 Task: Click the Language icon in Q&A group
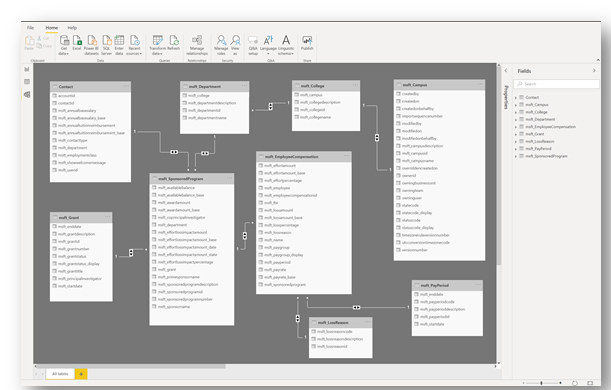click(x=268, y=40)
